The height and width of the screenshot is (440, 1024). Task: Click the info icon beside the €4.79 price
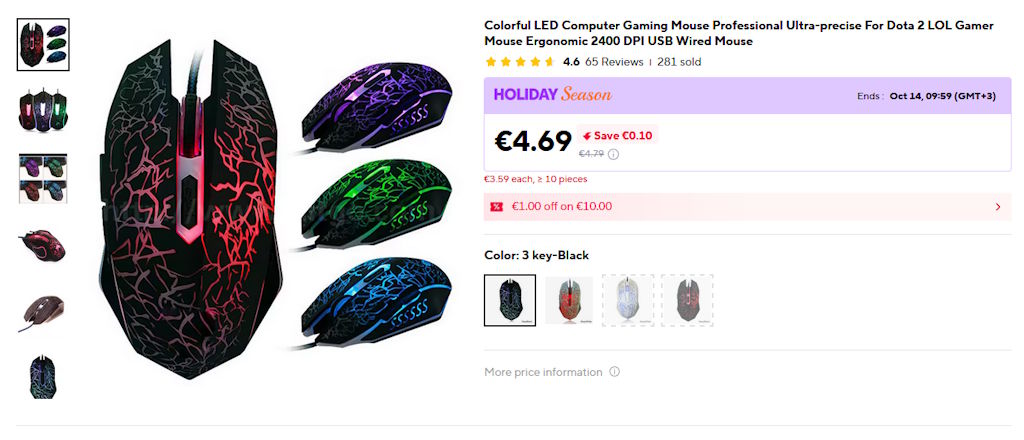(x=614, y=154)
